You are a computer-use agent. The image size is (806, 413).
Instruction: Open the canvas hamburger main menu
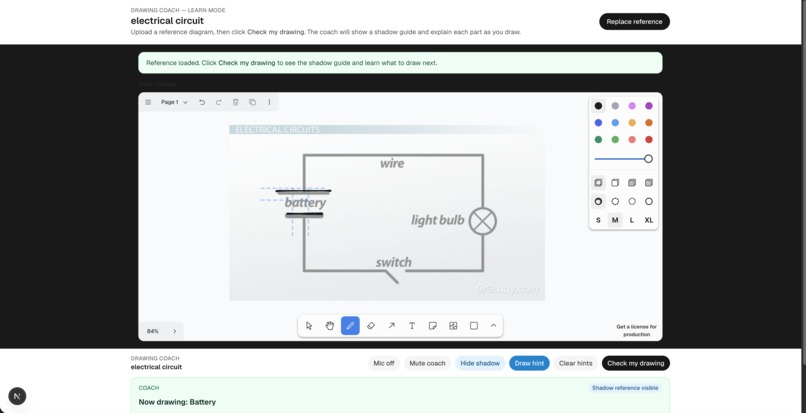148,102
